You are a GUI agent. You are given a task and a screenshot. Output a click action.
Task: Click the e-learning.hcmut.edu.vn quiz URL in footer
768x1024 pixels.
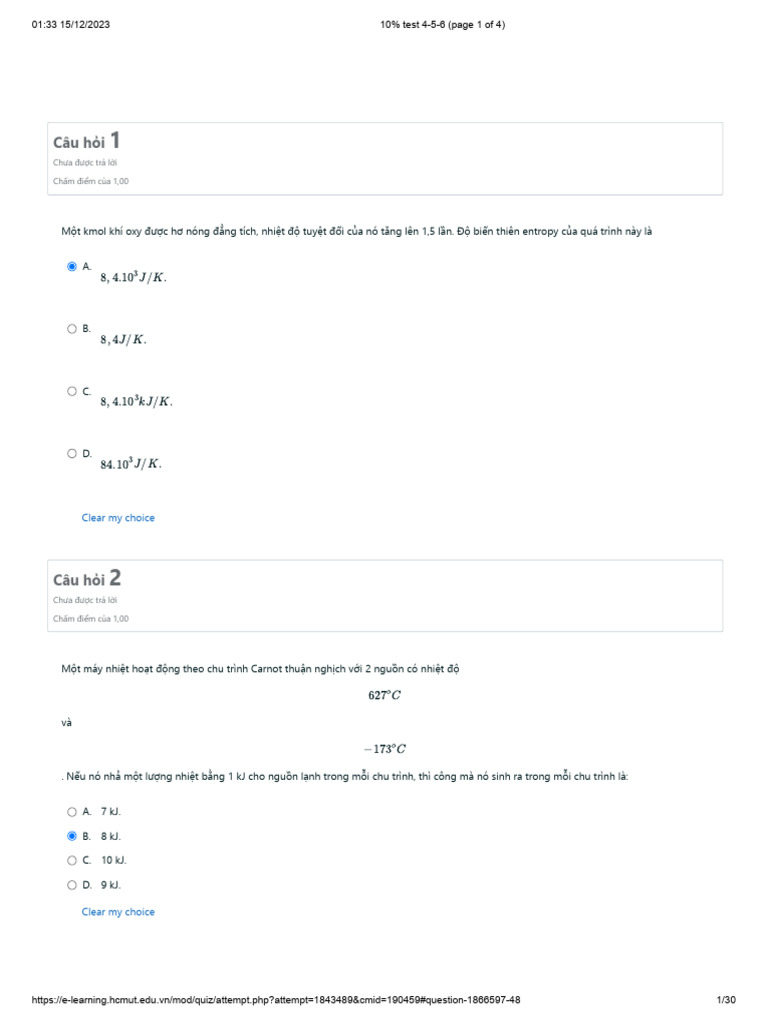click(x=276, y=1001)
